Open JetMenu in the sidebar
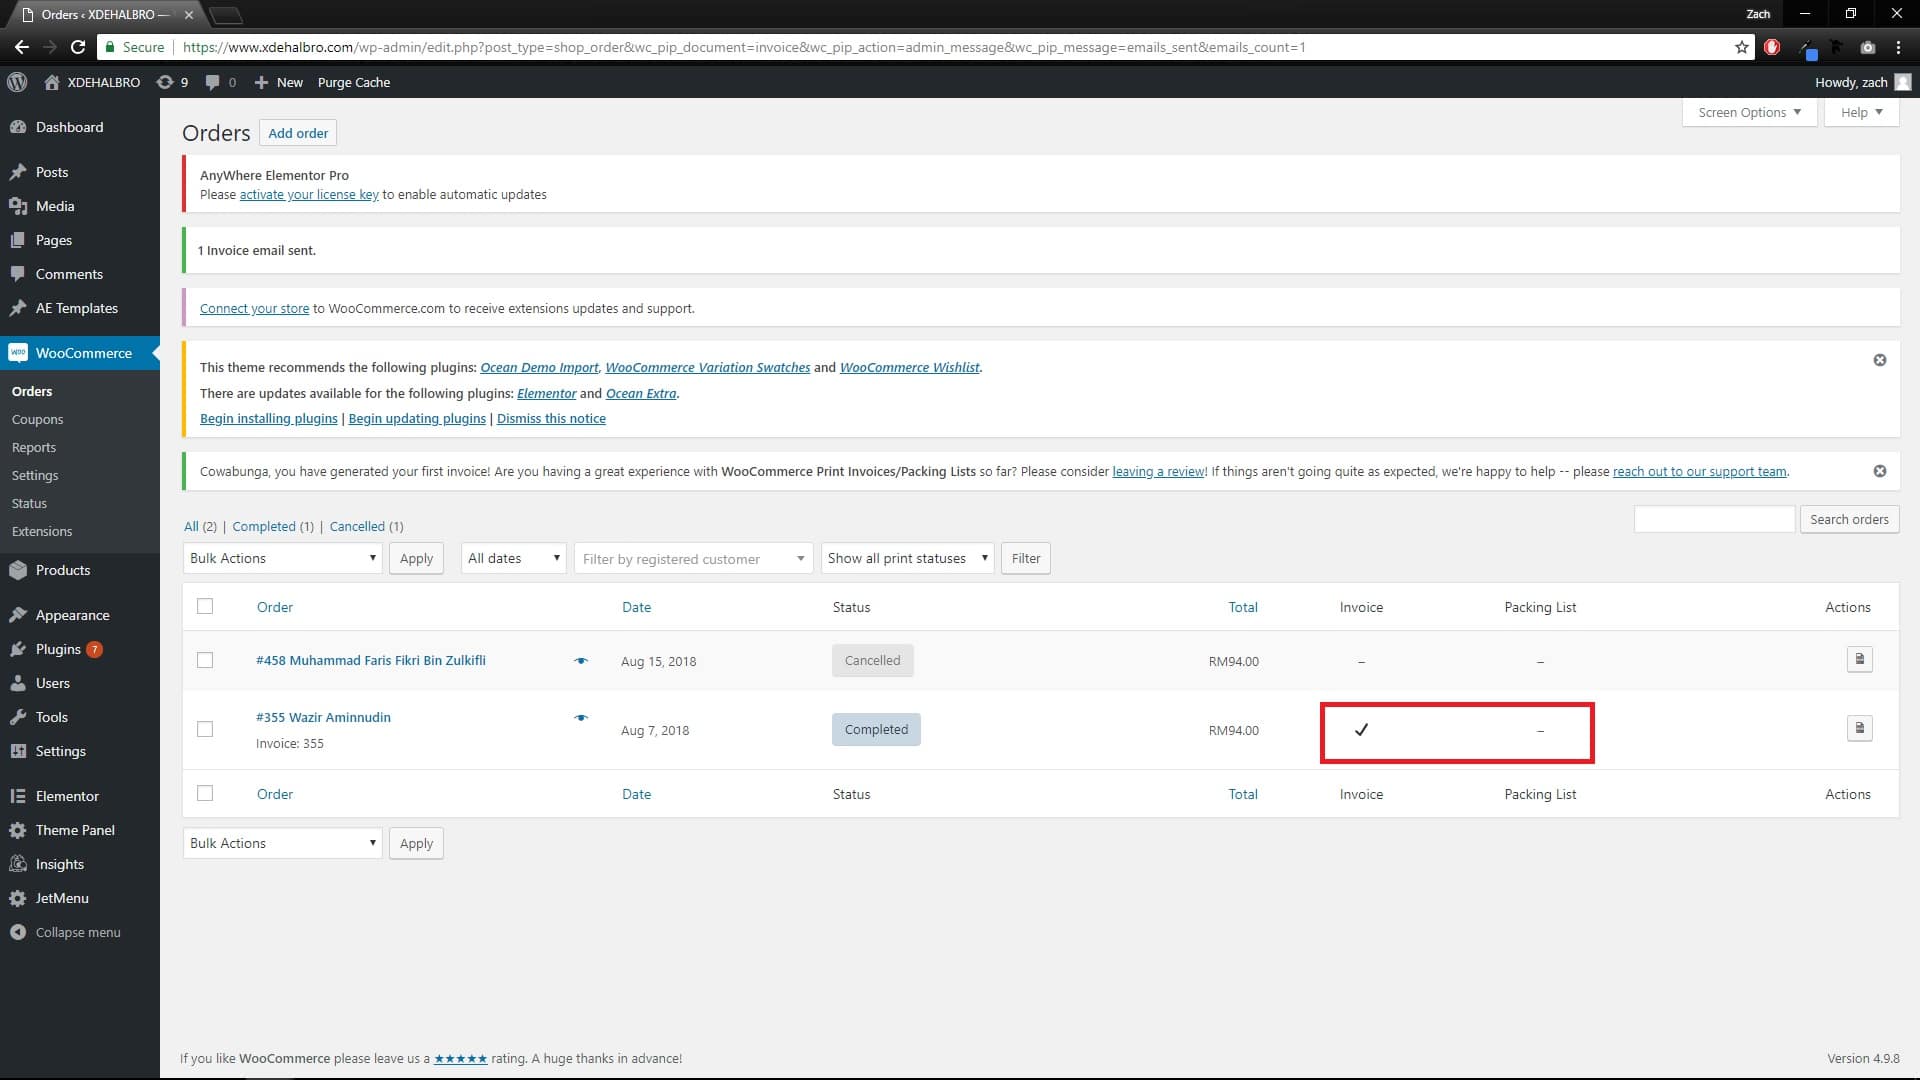 [80, 898]
